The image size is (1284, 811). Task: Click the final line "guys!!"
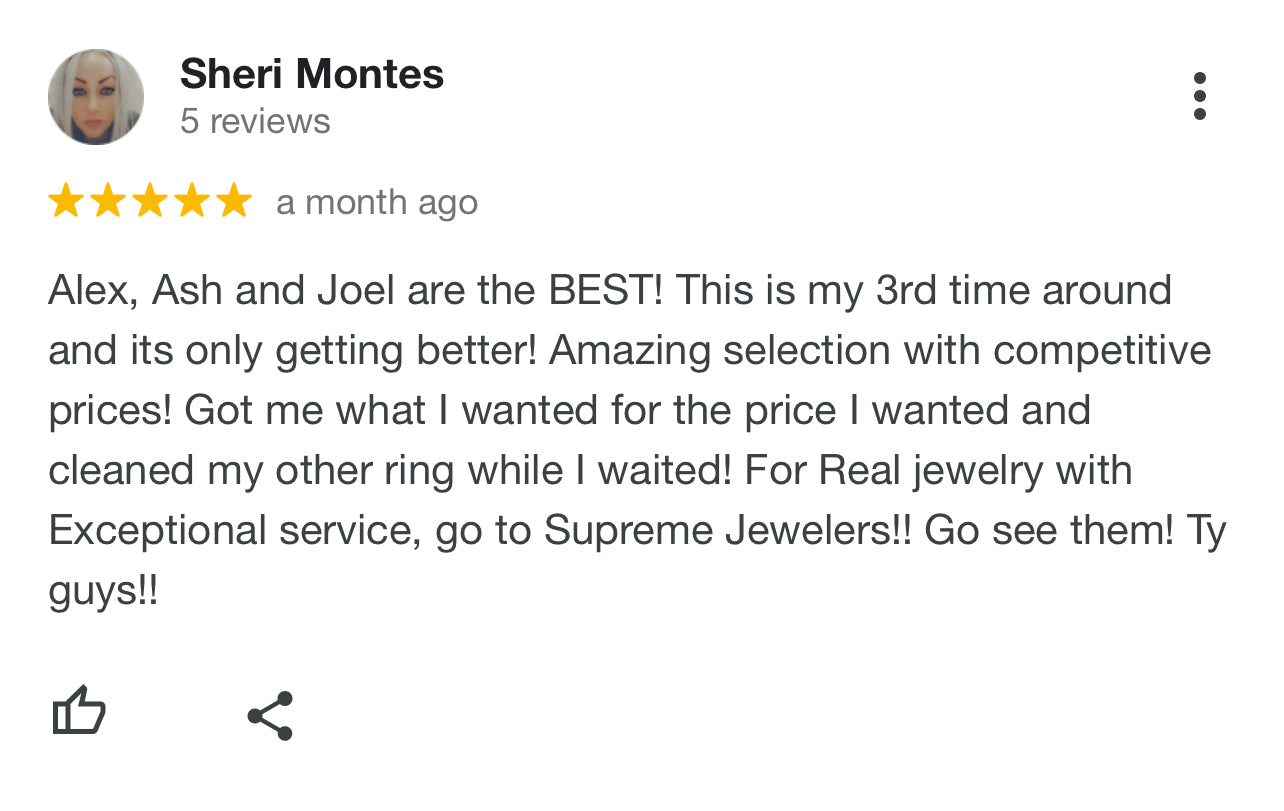(x=103, y=591)
